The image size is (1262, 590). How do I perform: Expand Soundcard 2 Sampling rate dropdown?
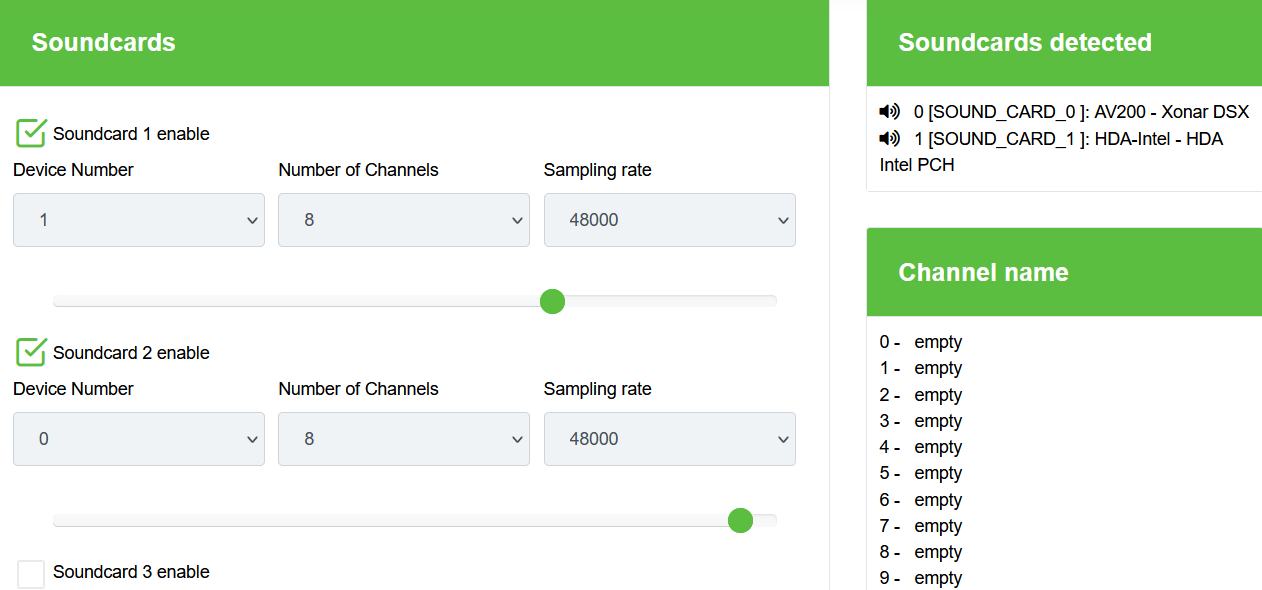coord(669,439)
